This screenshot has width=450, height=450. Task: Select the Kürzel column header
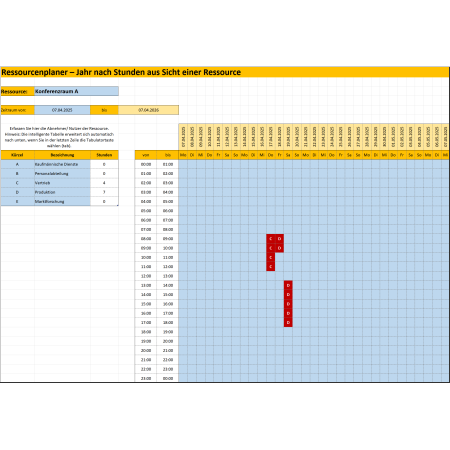17,155
